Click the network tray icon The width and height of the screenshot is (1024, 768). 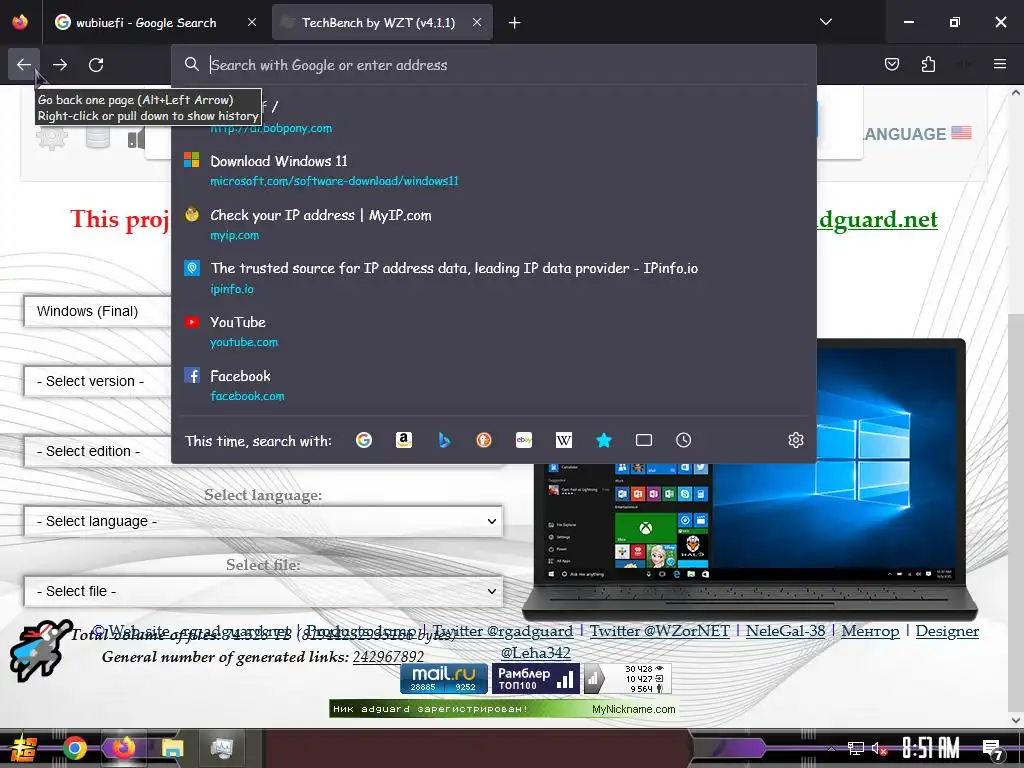click(856, 749)
